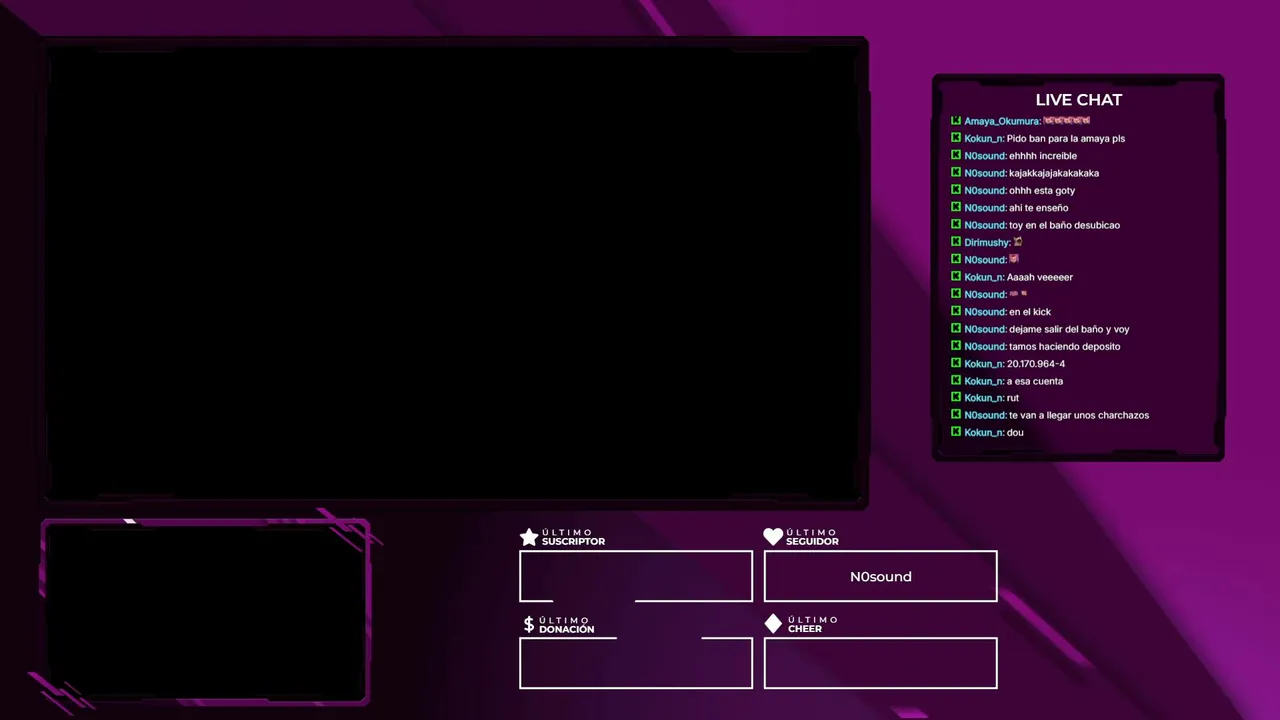1280x720 pixels.
Task: Click the 'ÚLTIMO SEGUIDOR' label
Action: click(812, 537)
